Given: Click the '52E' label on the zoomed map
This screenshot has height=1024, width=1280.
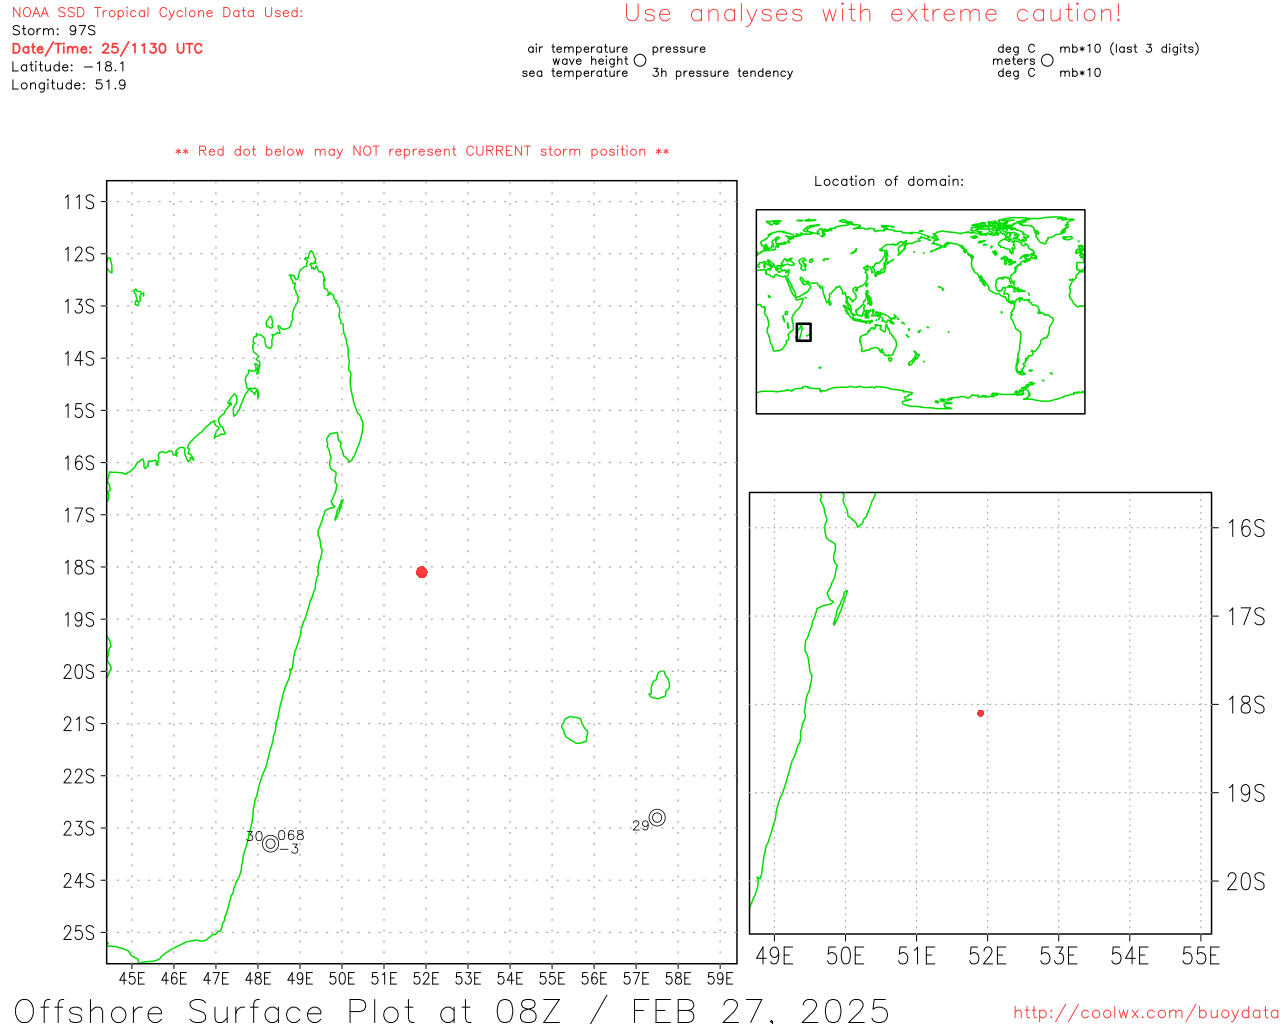Looking at the screenshot, I should pos(987,956).
